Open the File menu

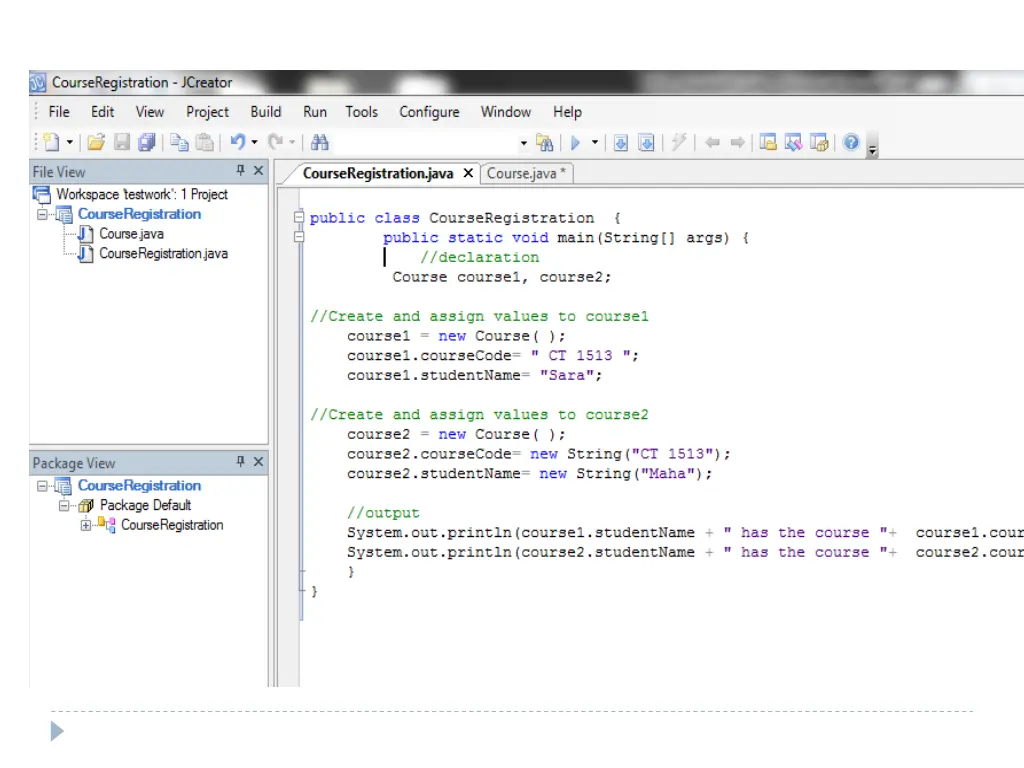tap(59, 112)
